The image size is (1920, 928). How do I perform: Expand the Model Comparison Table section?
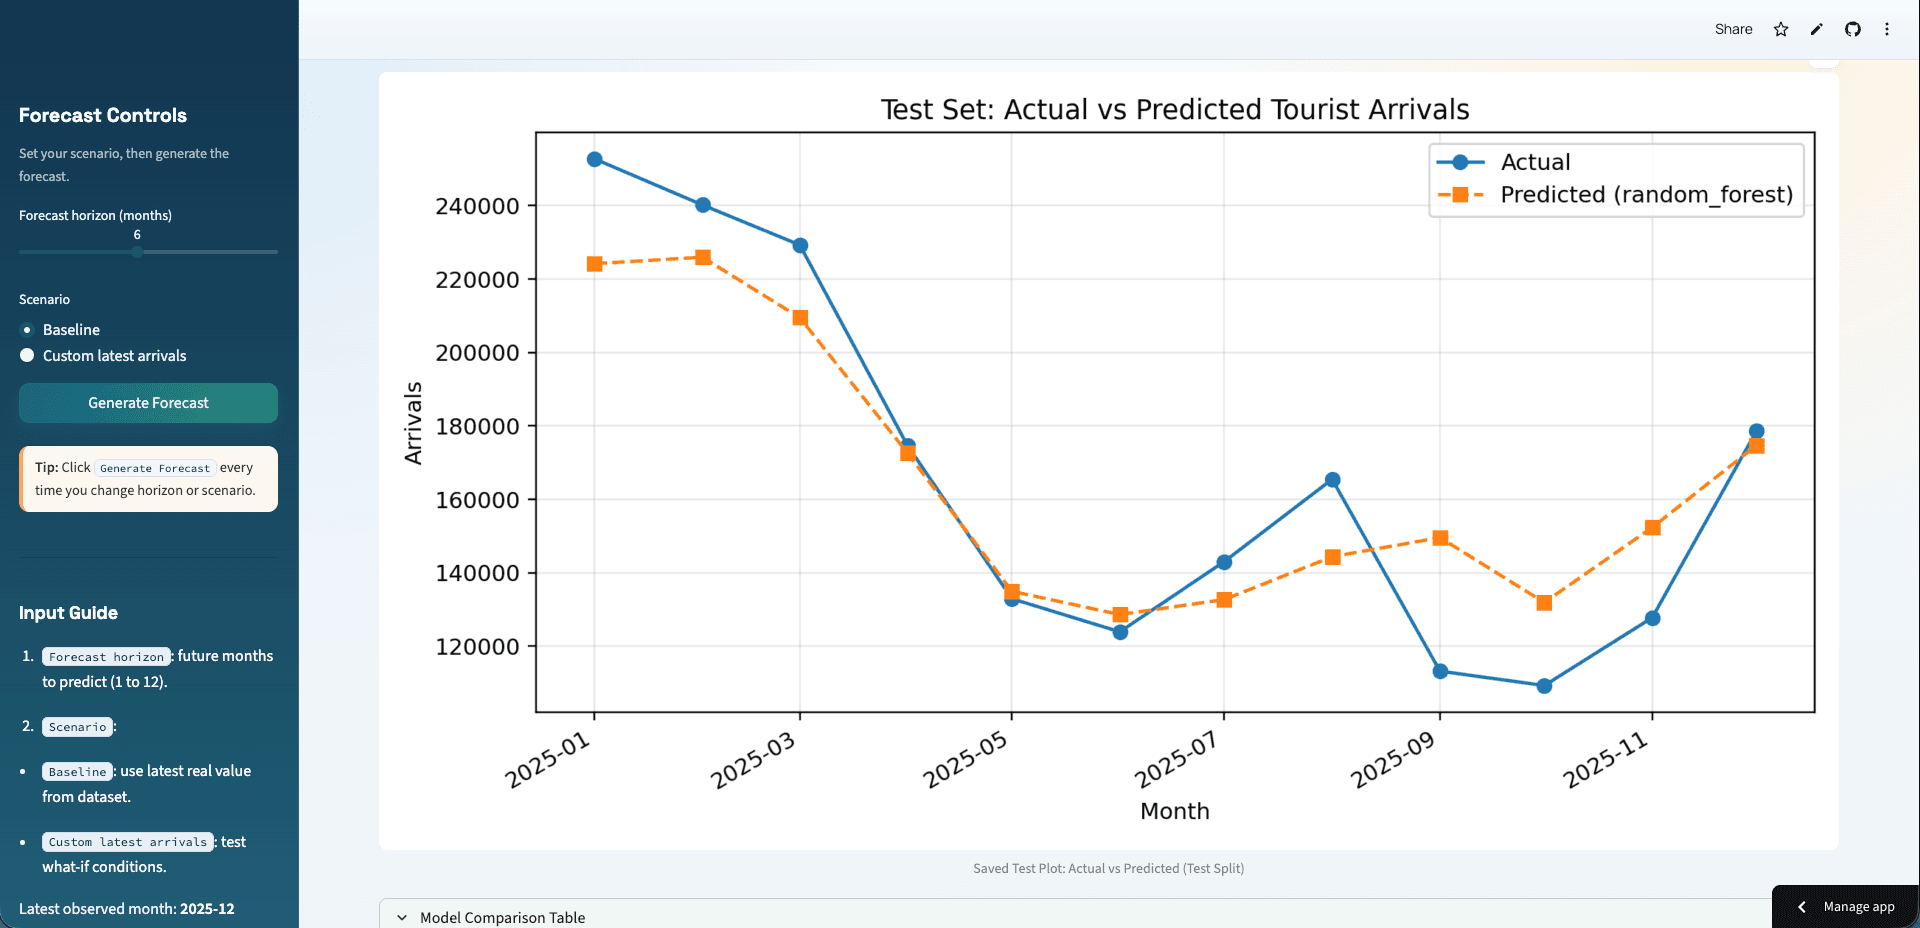(x=1075, y=915)
